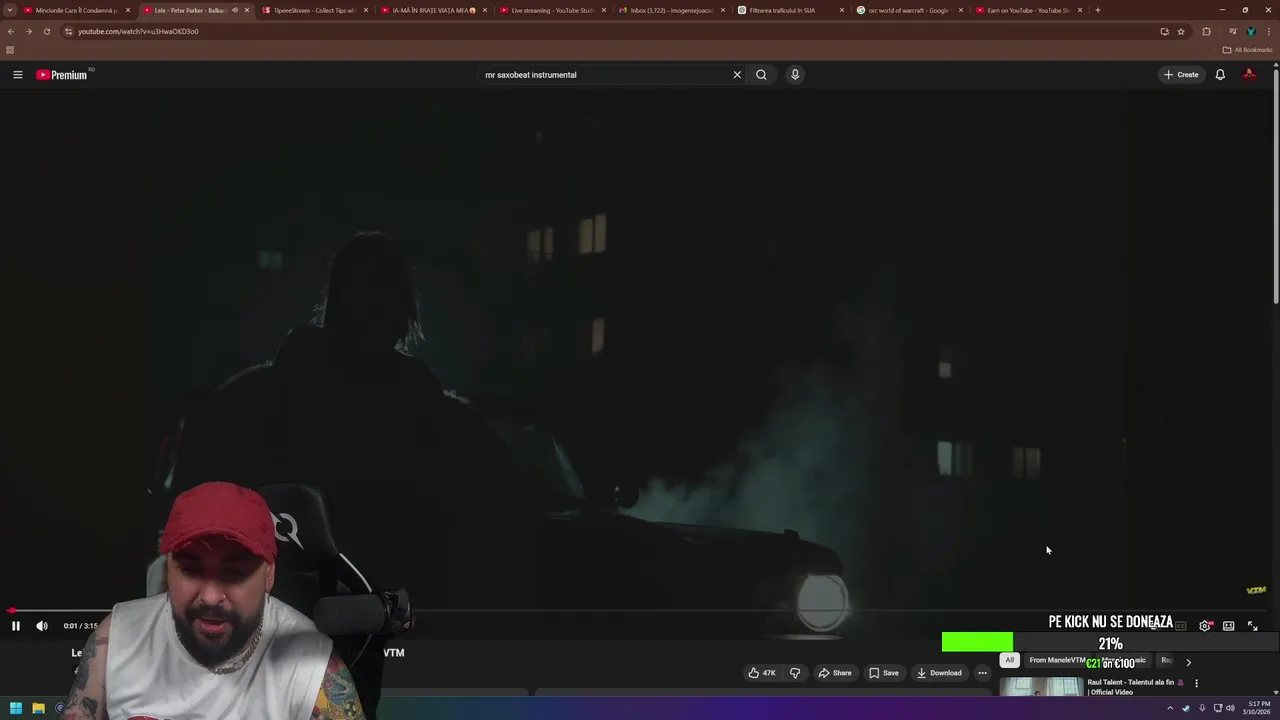Open the Chrome profile avatar
This screenshot has height=720, width=1280.
[x=1250, y=31]
